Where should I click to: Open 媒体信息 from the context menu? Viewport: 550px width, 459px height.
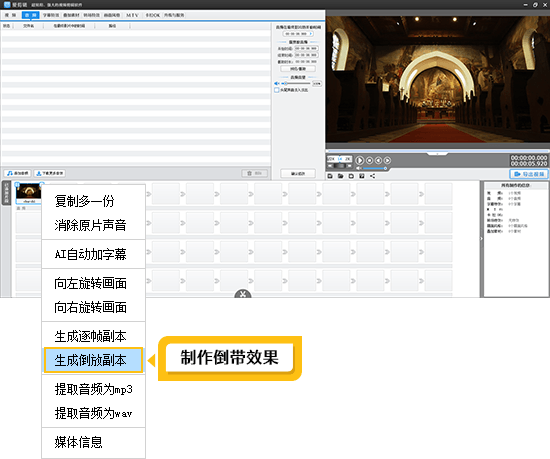[x=93, y=442]
